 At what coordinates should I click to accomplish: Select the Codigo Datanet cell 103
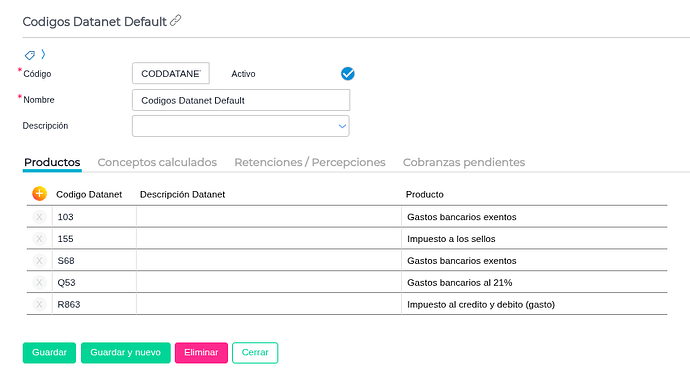pyautogui.click(x=94, y=217)
